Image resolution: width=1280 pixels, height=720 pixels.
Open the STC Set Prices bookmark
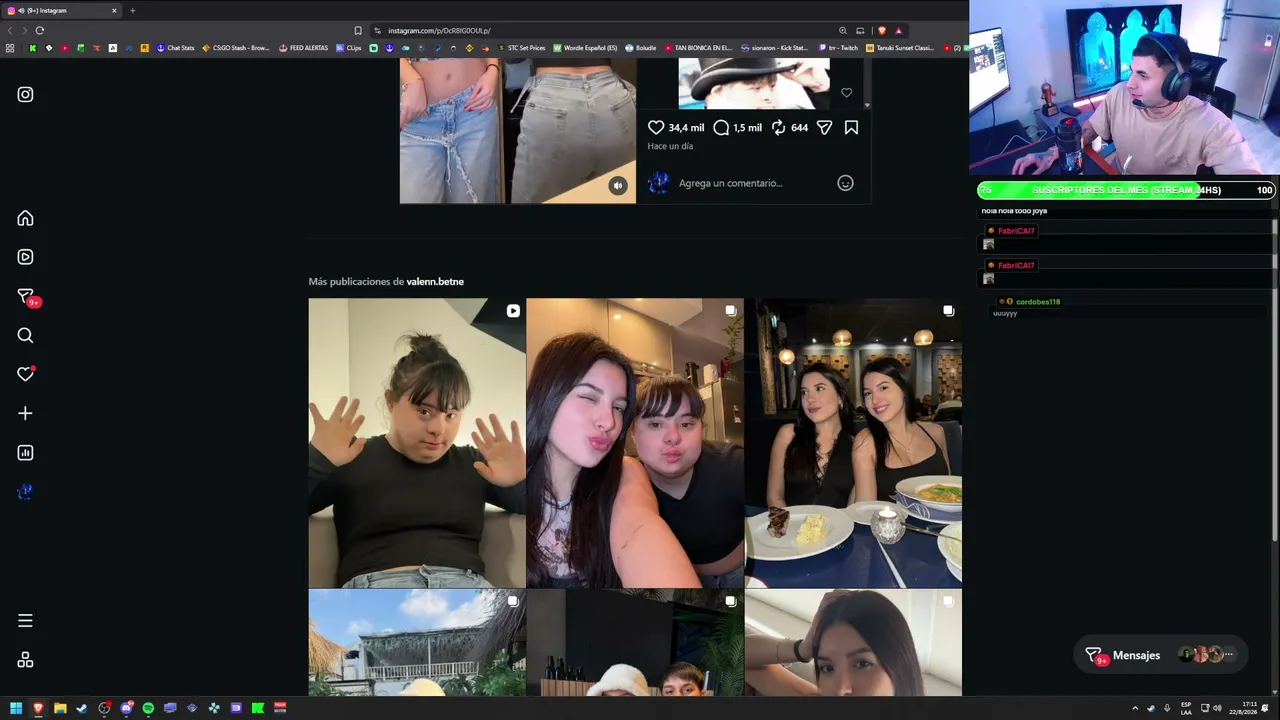pyautogui.click(x=521, y=48)
